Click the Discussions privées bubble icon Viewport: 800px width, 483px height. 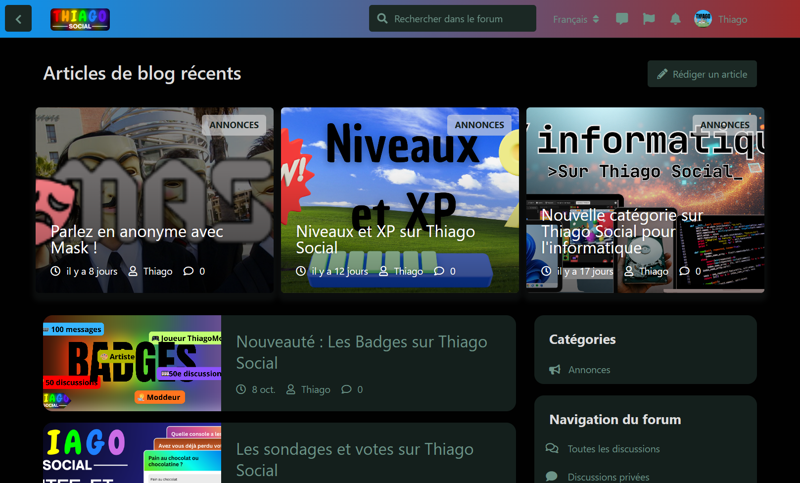click(x=552, y=477)
